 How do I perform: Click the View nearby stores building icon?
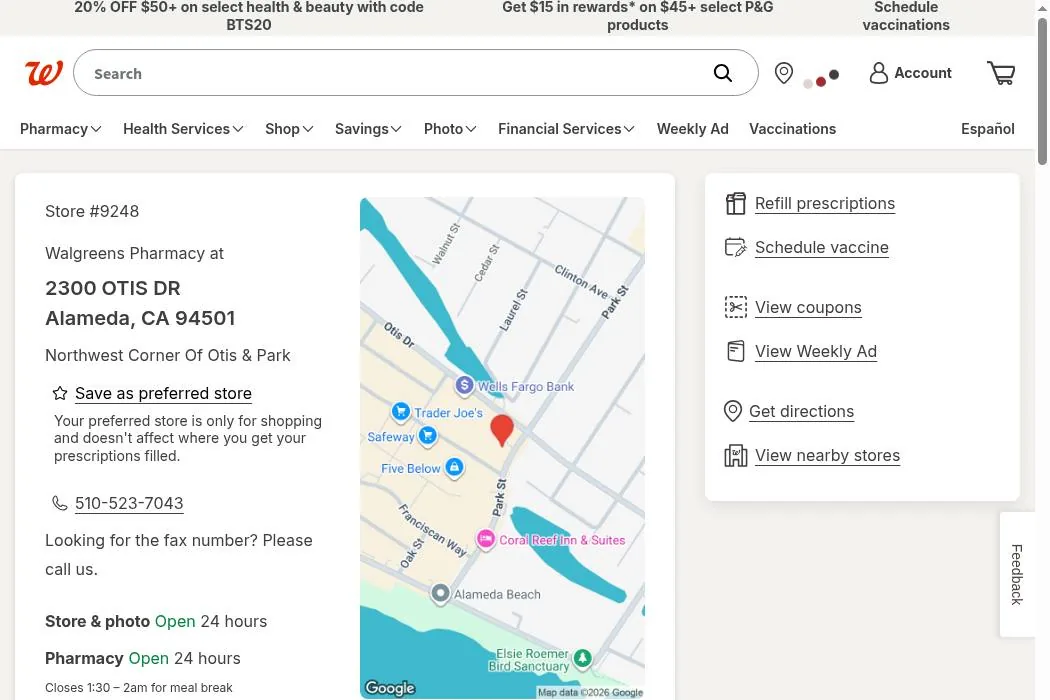(x=735, y=456)
